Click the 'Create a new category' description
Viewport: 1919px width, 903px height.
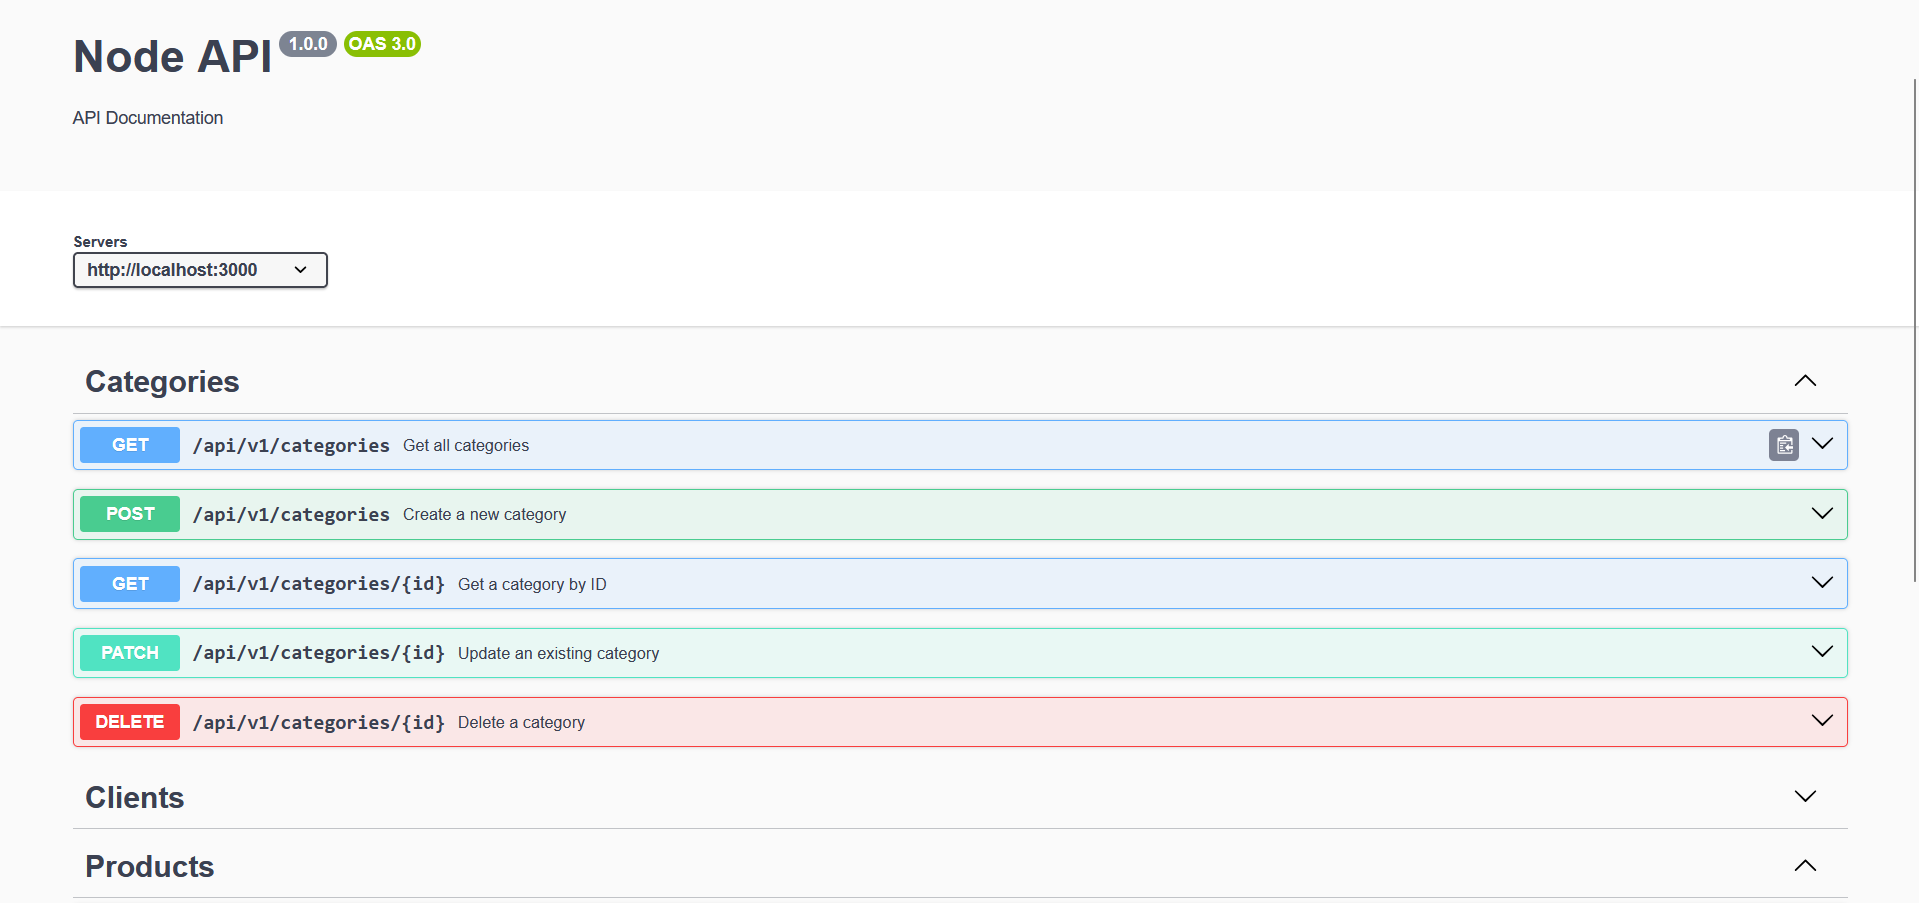pos(485,515)
